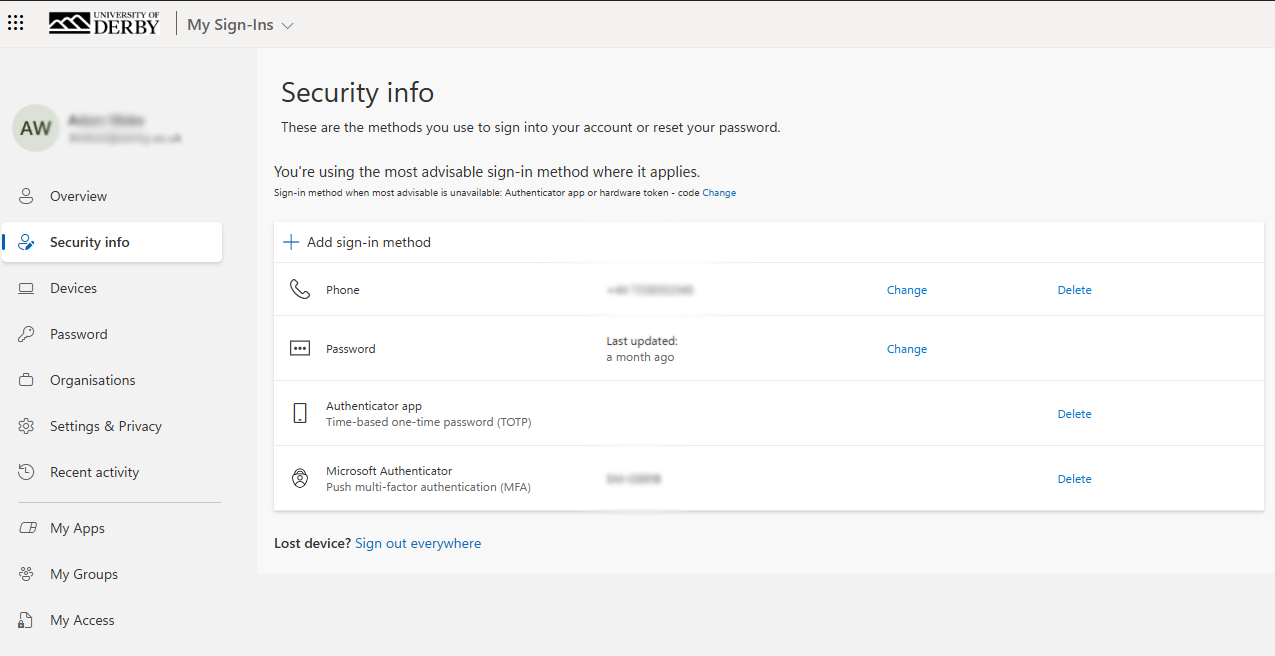Image resolution: width=1275 pixels, height=656 pixels.
Task: Click the Recent activity clock icon
Action: 26,472
